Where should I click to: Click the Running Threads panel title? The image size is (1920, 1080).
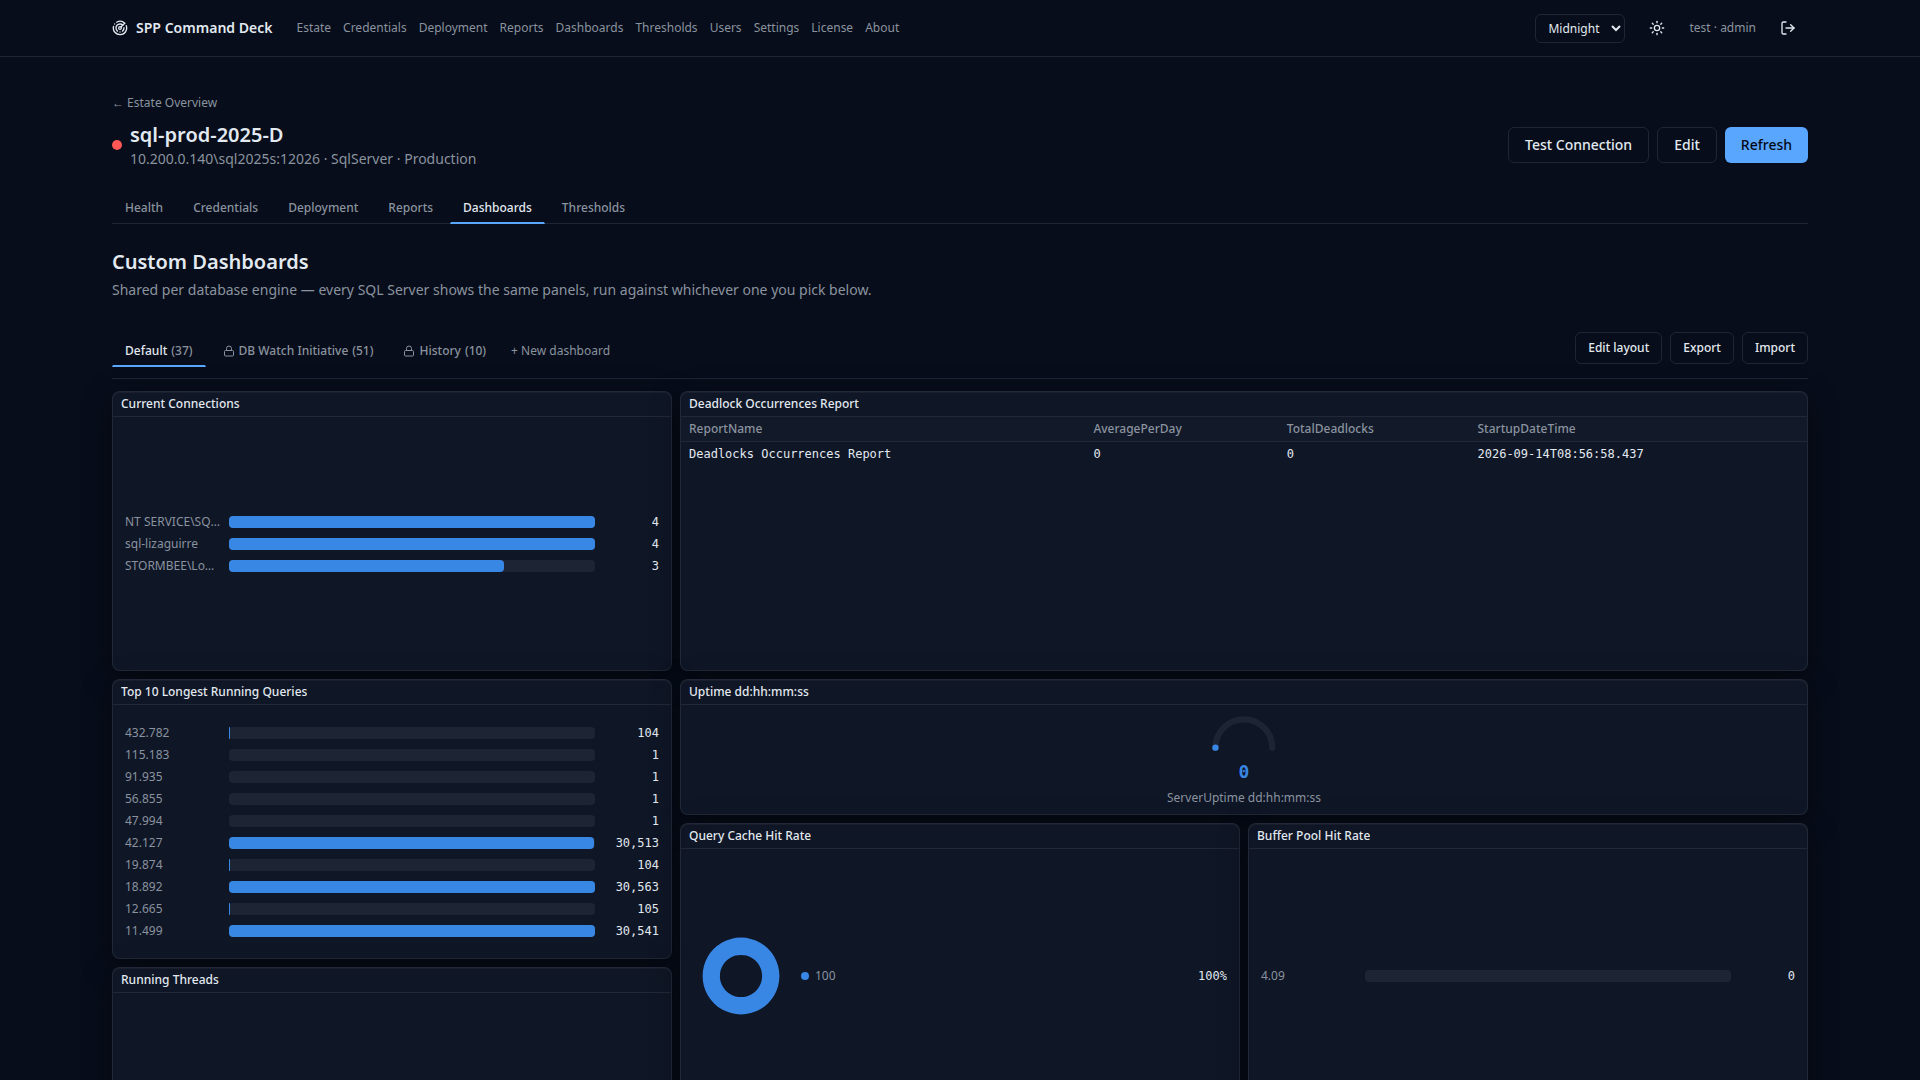coord(169,980)
